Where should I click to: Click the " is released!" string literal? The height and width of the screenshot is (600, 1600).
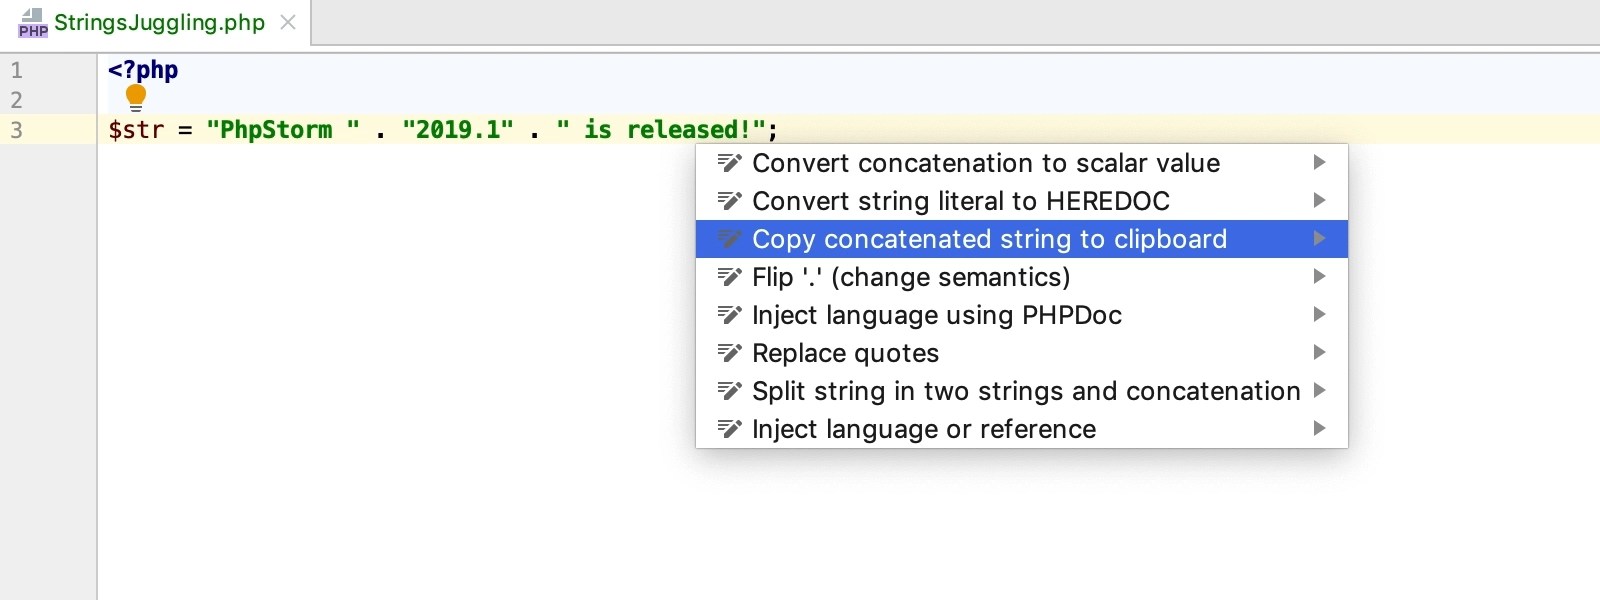pos(661,130)
